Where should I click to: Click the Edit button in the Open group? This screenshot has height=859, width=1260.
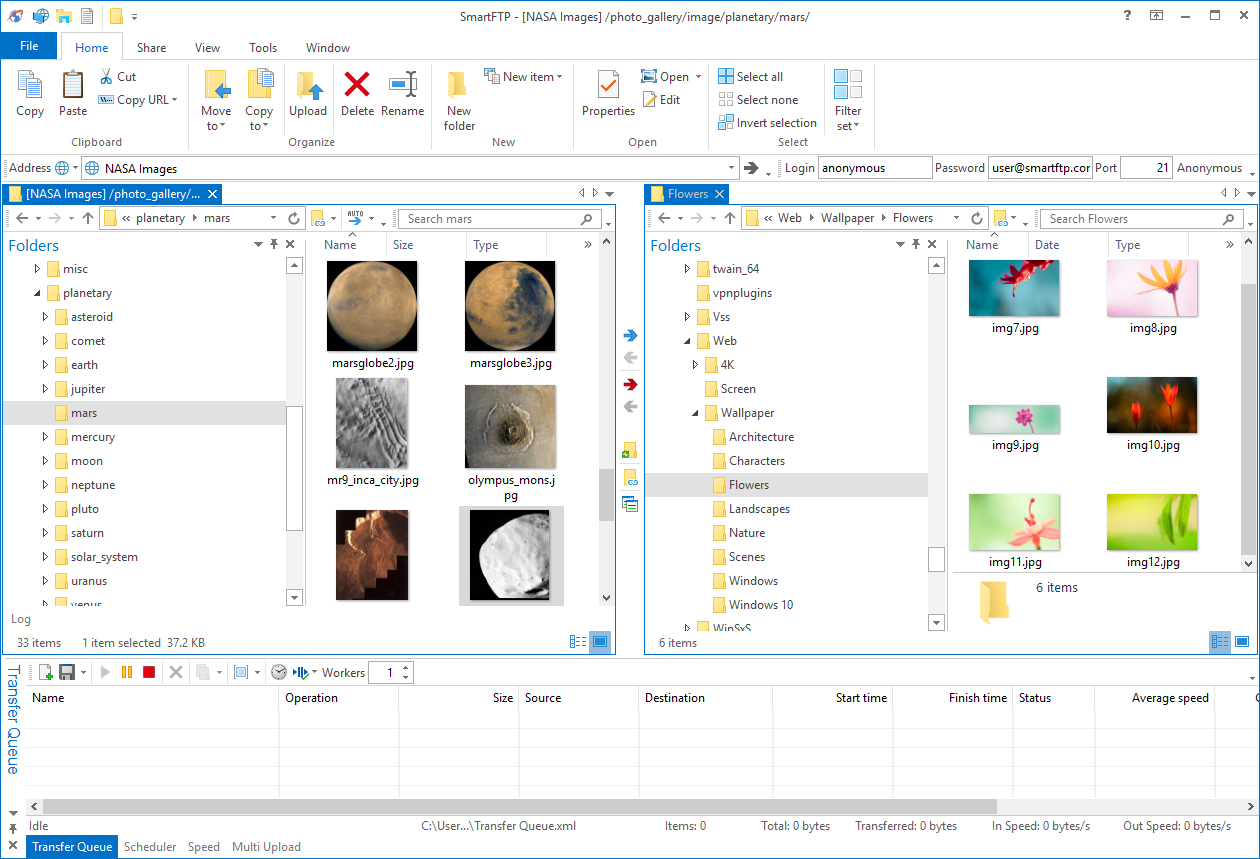point(662,99)
